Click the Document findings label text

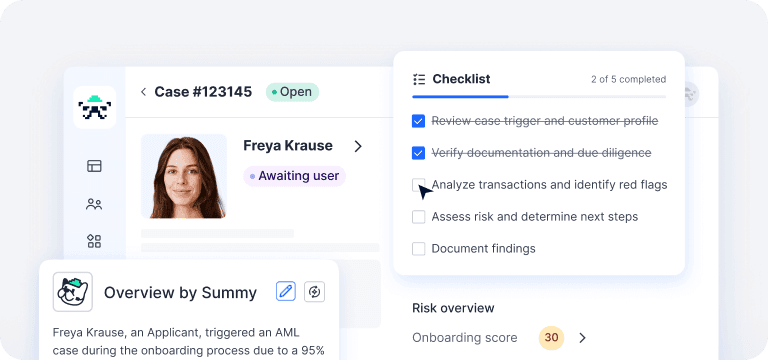coord(483,249)
